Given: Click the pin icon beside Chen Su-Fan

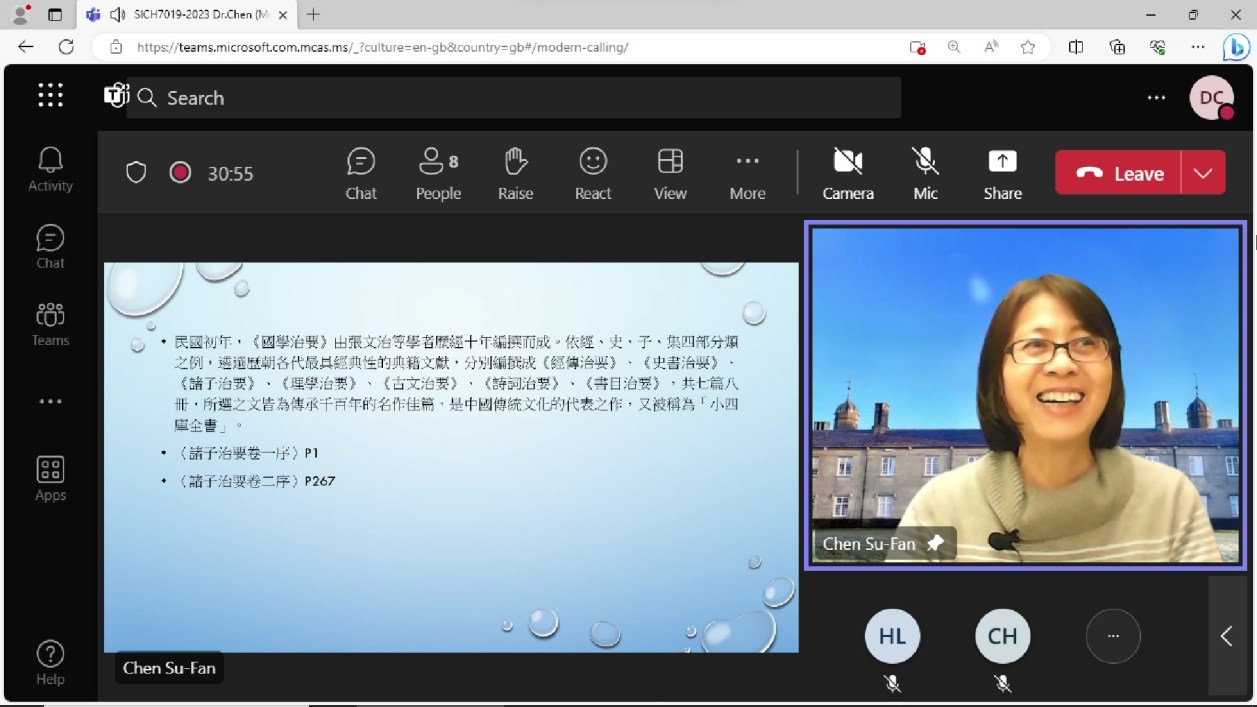Looking at the screenshot, I should coord(935,543).
